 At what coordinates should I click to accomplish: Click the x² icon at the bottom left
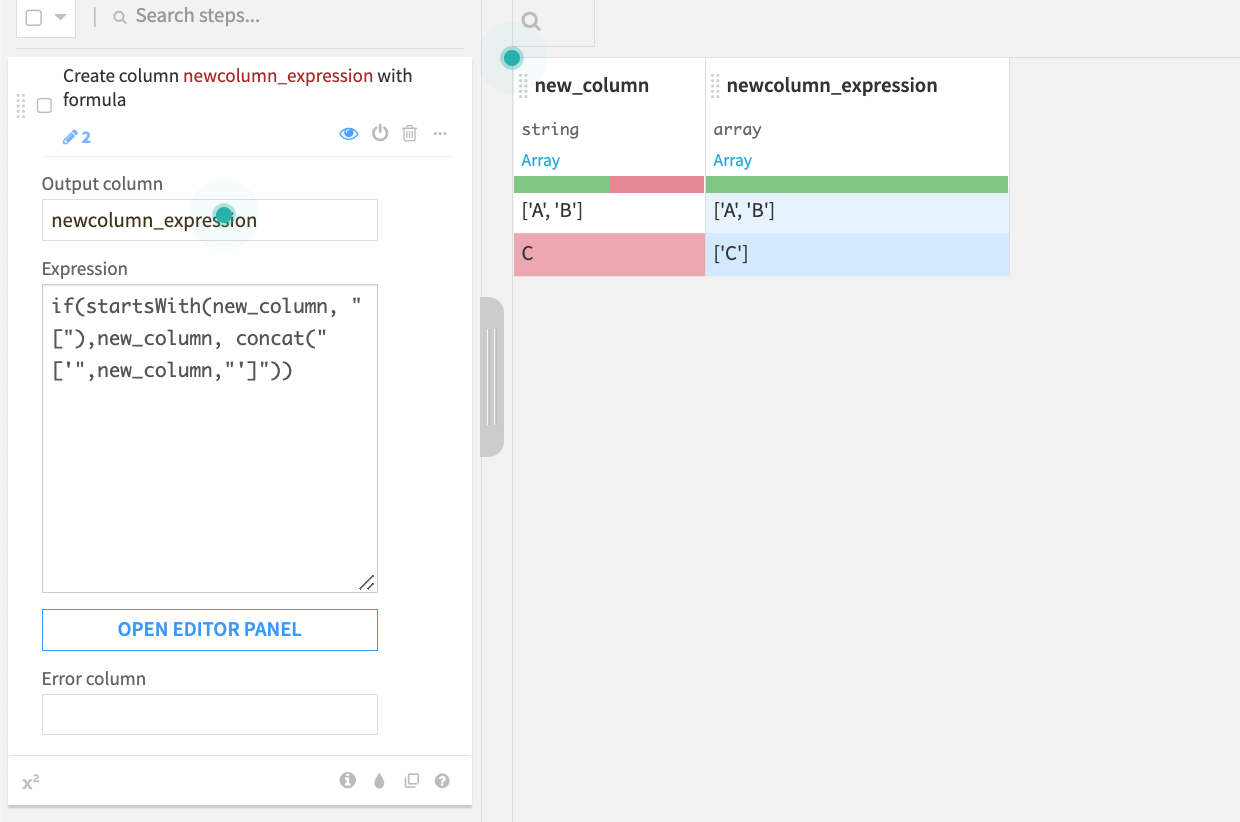tap(30, 780)
